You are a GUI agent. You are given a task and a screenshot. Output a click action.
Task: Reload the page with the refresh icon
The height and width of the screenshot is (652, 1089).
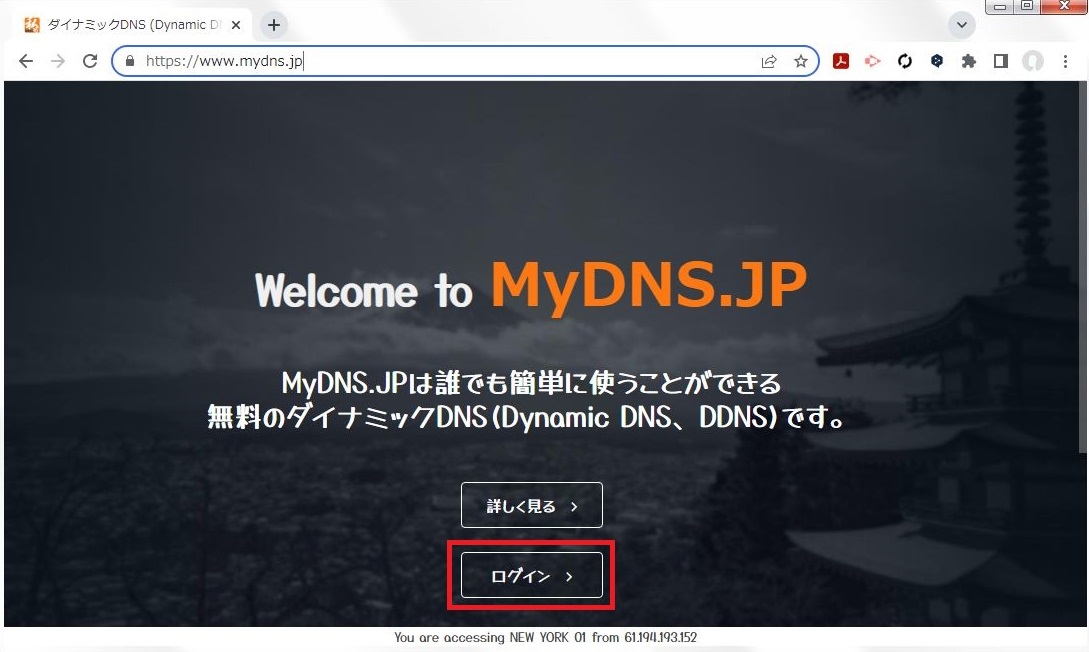point(90,61)
